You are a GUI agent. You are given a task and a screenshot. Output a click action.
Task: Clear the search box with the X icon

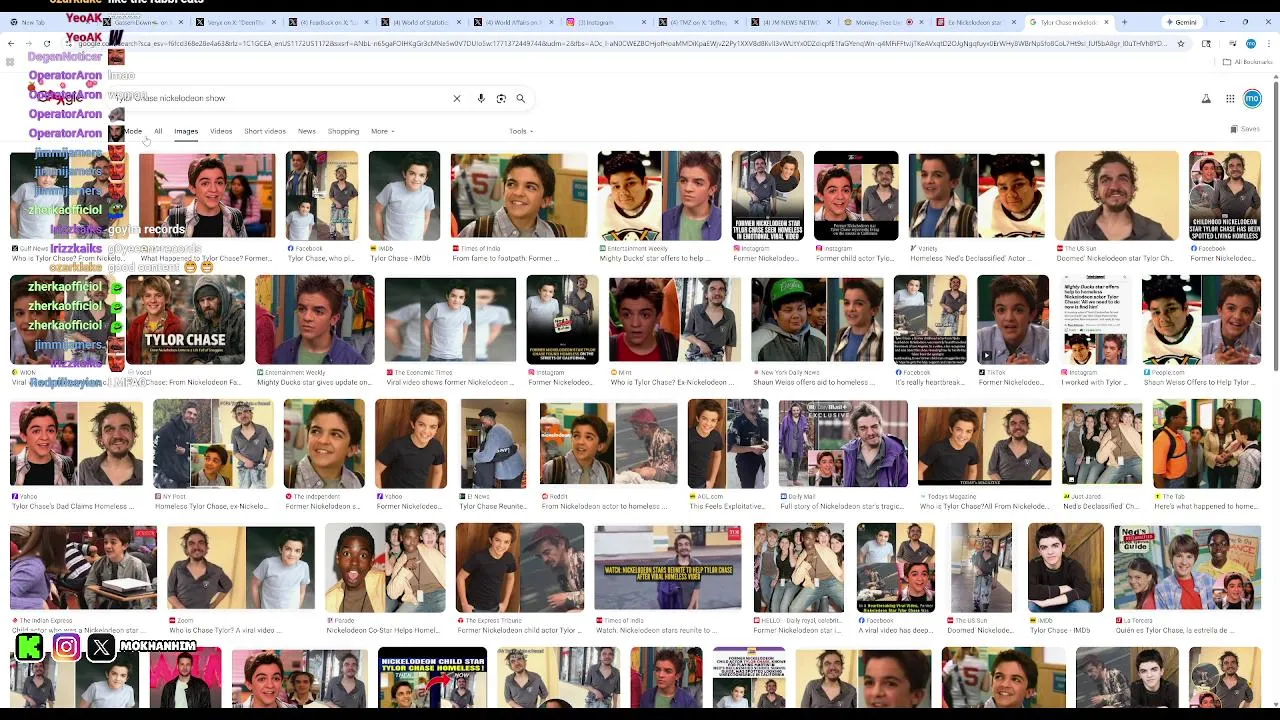457,99
